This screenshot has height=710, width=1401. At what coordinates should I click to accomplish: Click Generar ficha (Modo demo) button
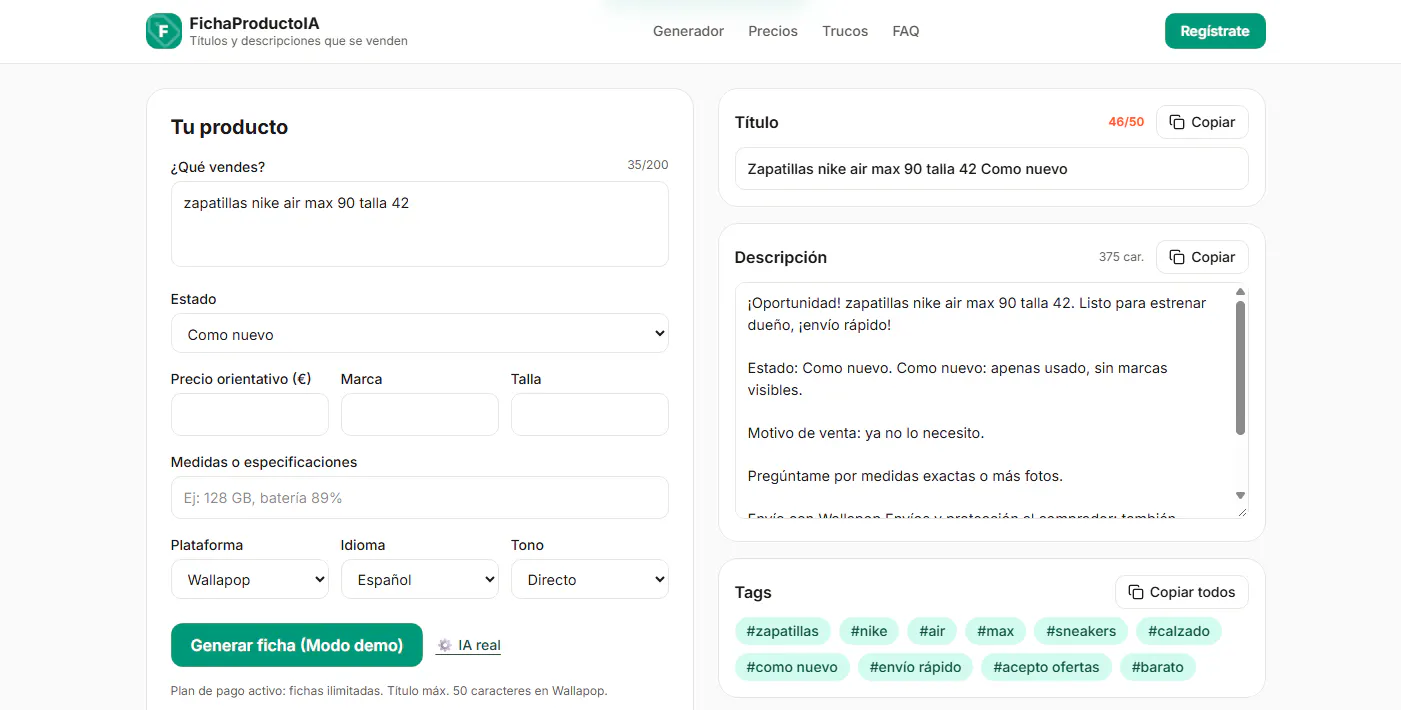[x=297, y=645]
